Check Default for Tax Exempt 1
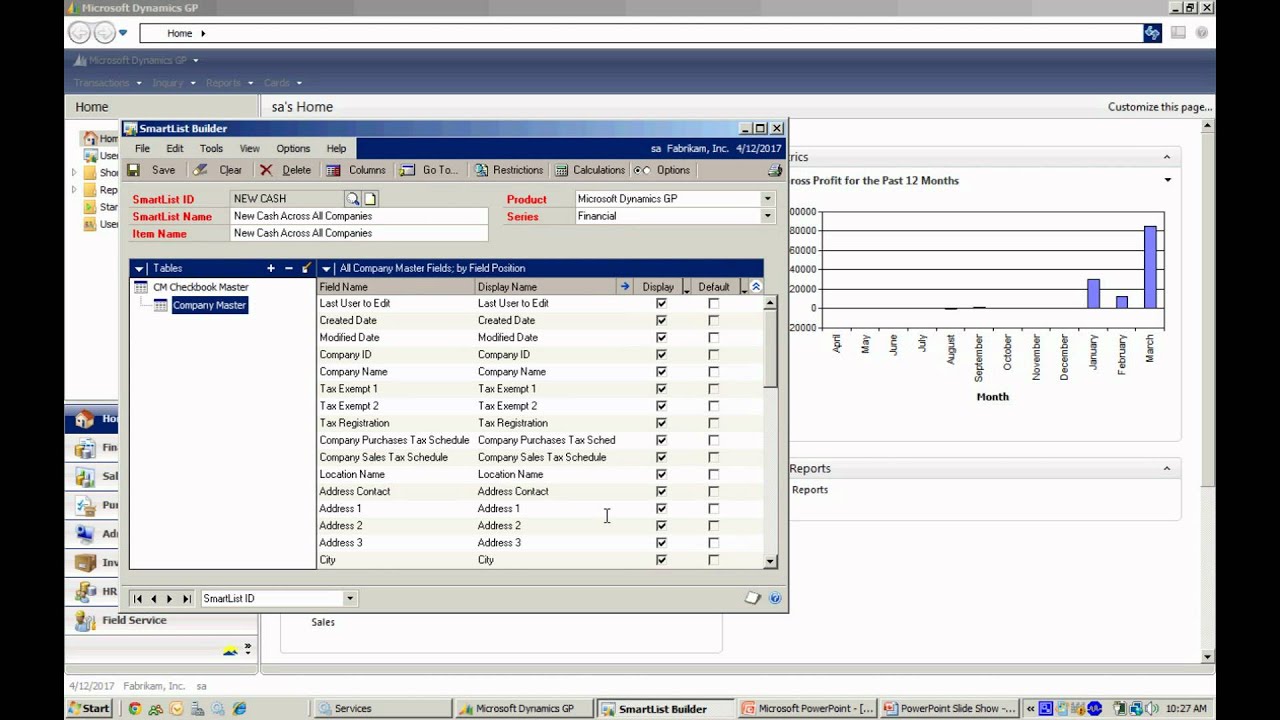The width and height of the screenshot is (1280, 720). click(x=713, y=389)
